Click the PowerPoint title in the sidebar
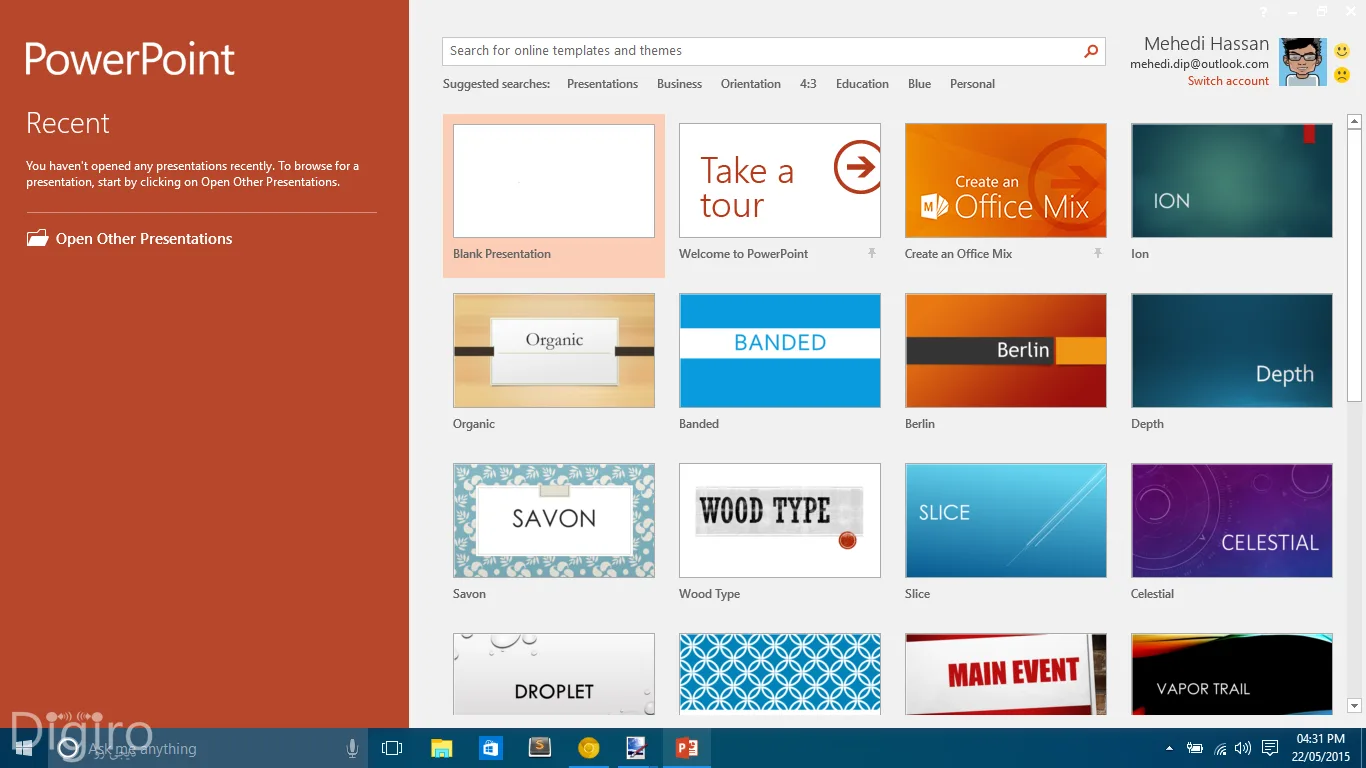 [130, 60]
